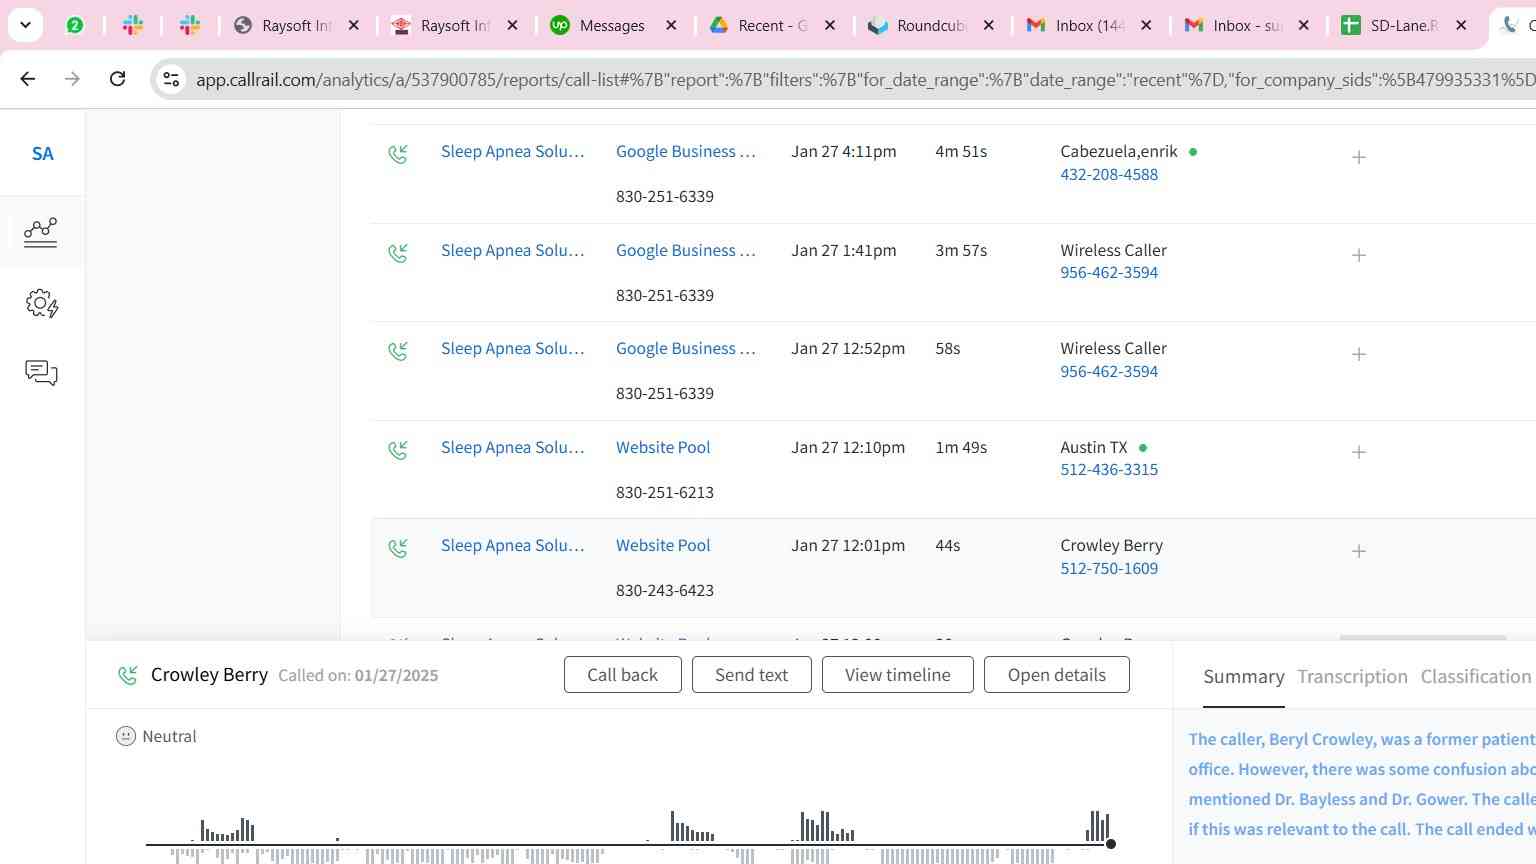
Task: Close the SD-Lane browser tab
Action: click(1461, 25)
